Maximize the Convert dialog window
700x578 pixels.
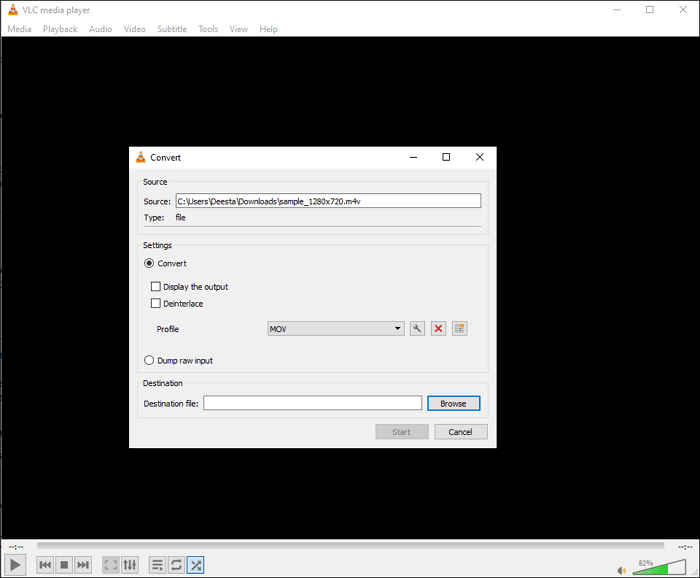pos(446,157)
